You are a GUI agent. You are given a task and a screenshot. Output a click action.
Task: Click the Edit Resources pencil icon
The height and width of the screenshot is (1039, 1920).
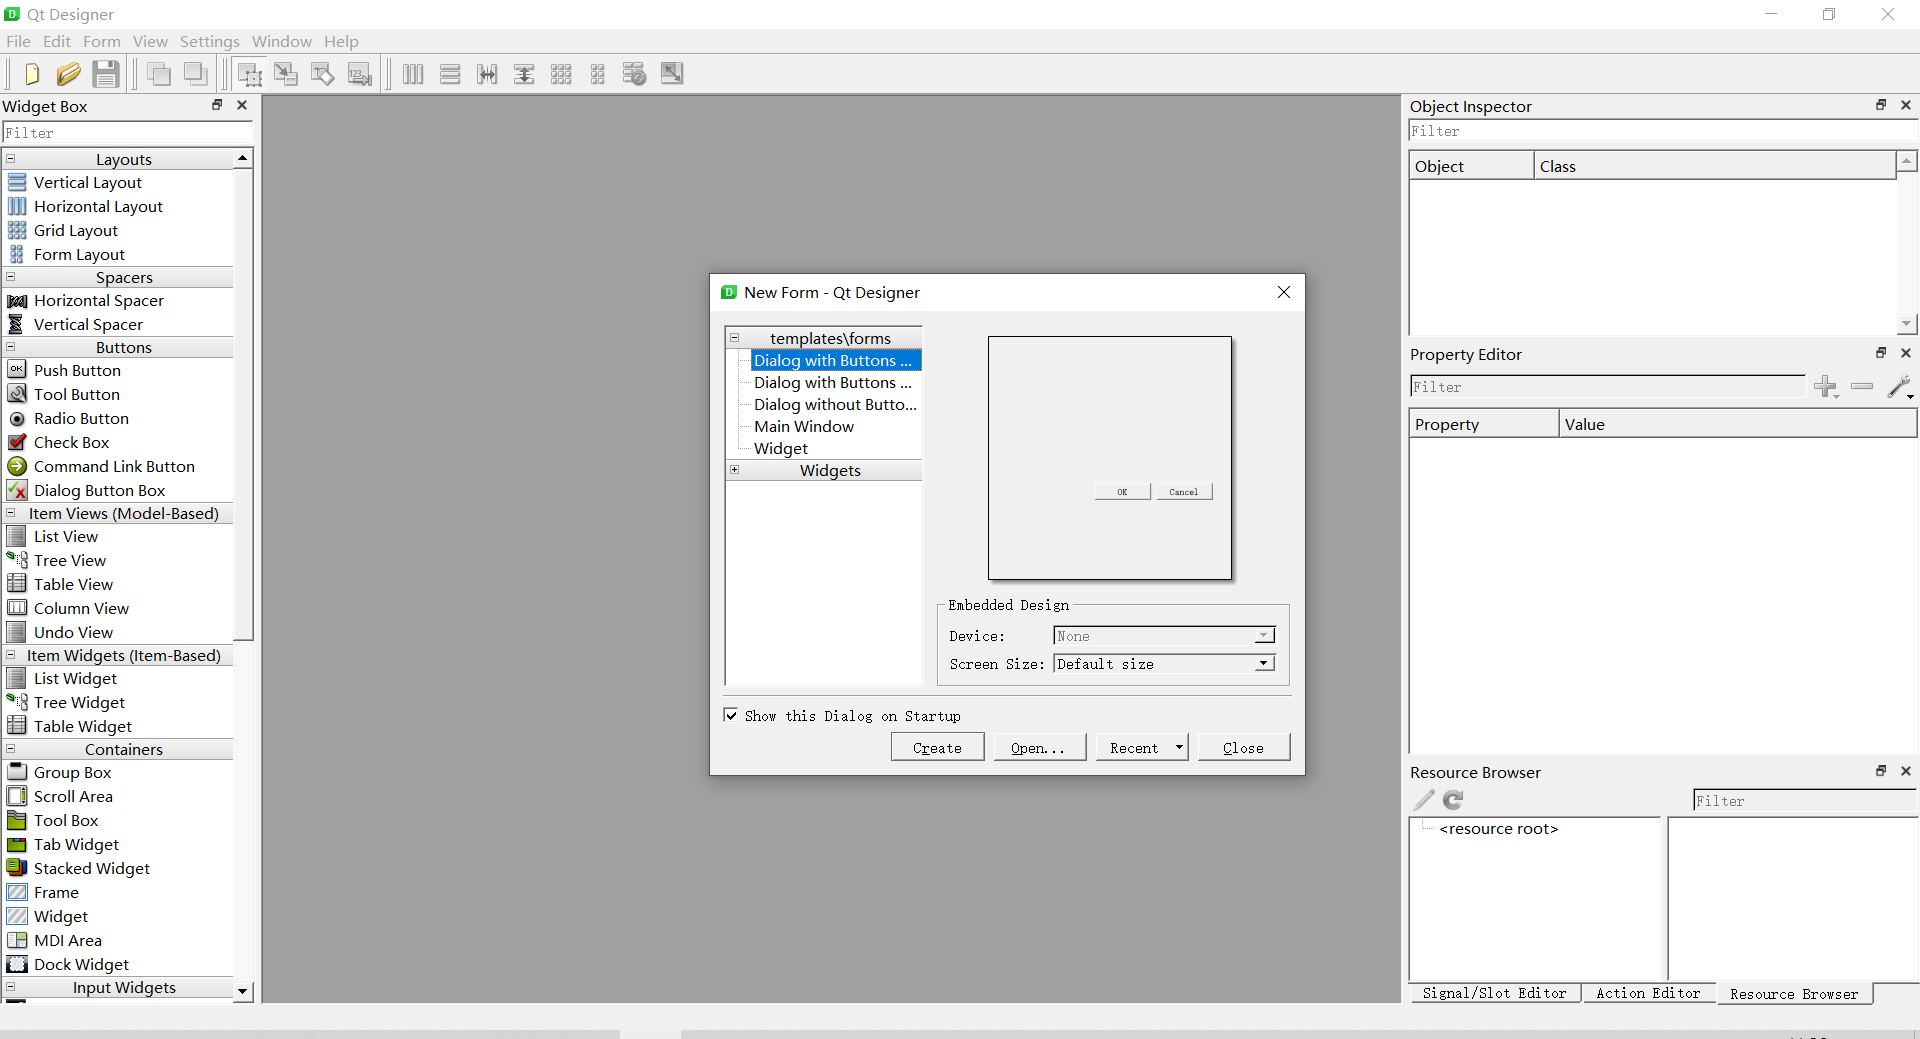(x=1424, y=800)
